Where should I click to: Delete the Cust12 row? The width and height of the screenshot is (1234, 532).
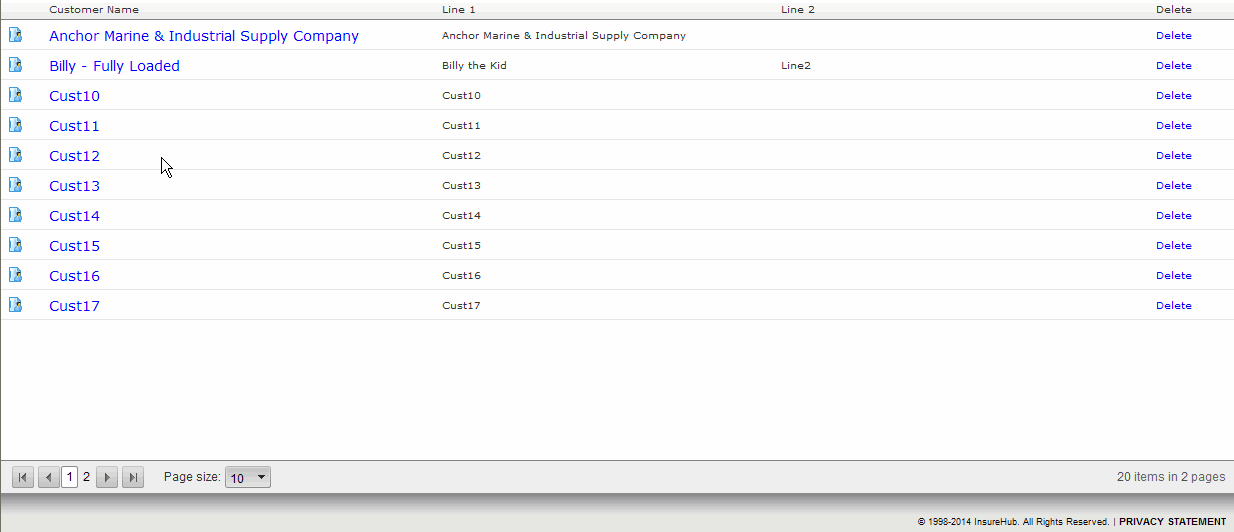(x=1174, y=155)
